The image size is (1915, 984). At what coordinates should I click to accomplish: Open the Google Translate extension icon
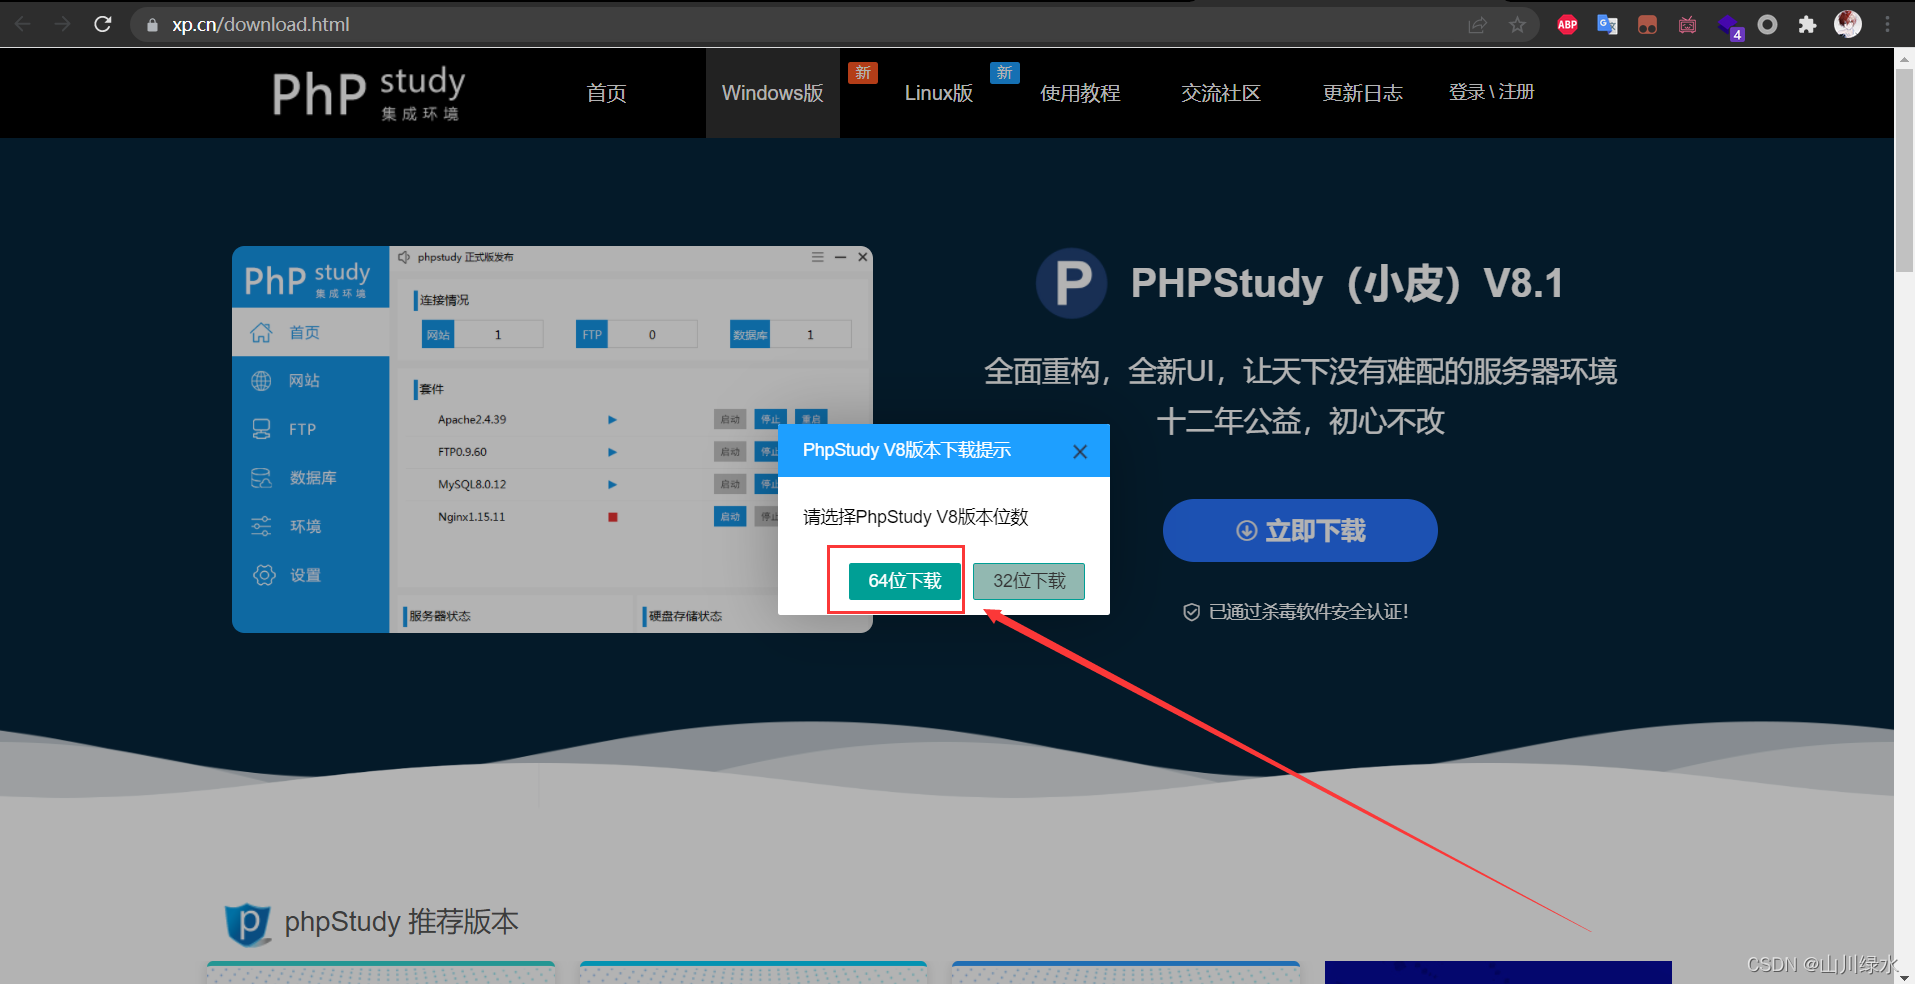click(x=1607, y=25)
